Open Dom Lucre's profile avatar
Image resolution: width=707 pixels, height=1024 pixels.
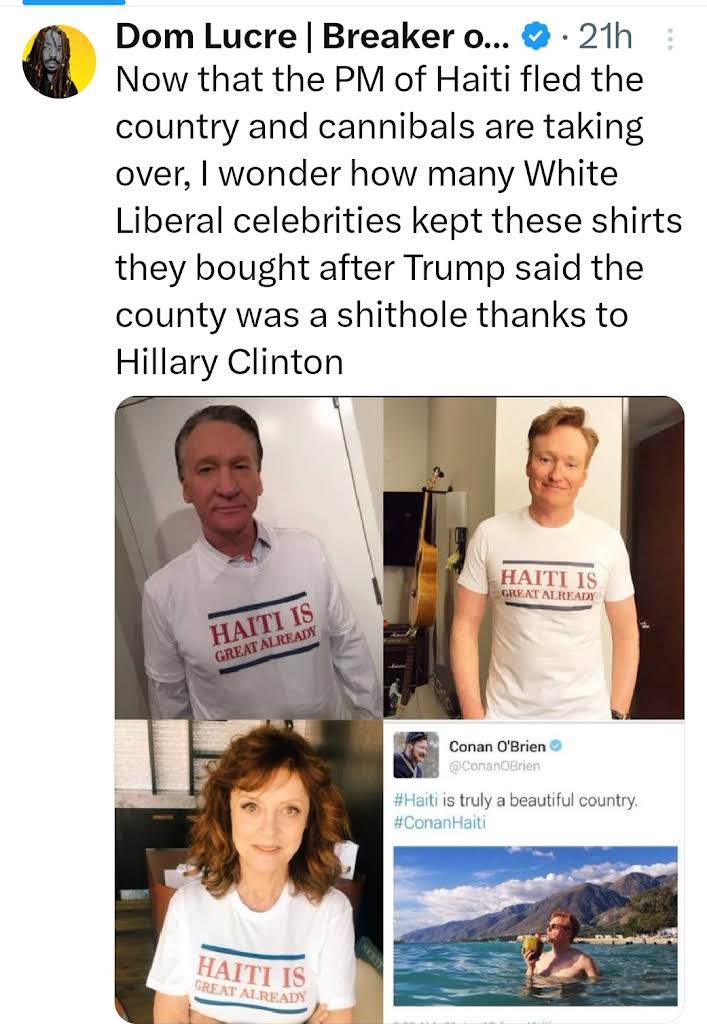59,62
